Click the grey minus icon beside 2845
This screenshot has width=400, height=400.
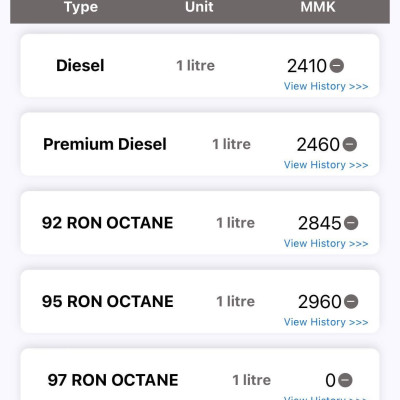(351, 223)
